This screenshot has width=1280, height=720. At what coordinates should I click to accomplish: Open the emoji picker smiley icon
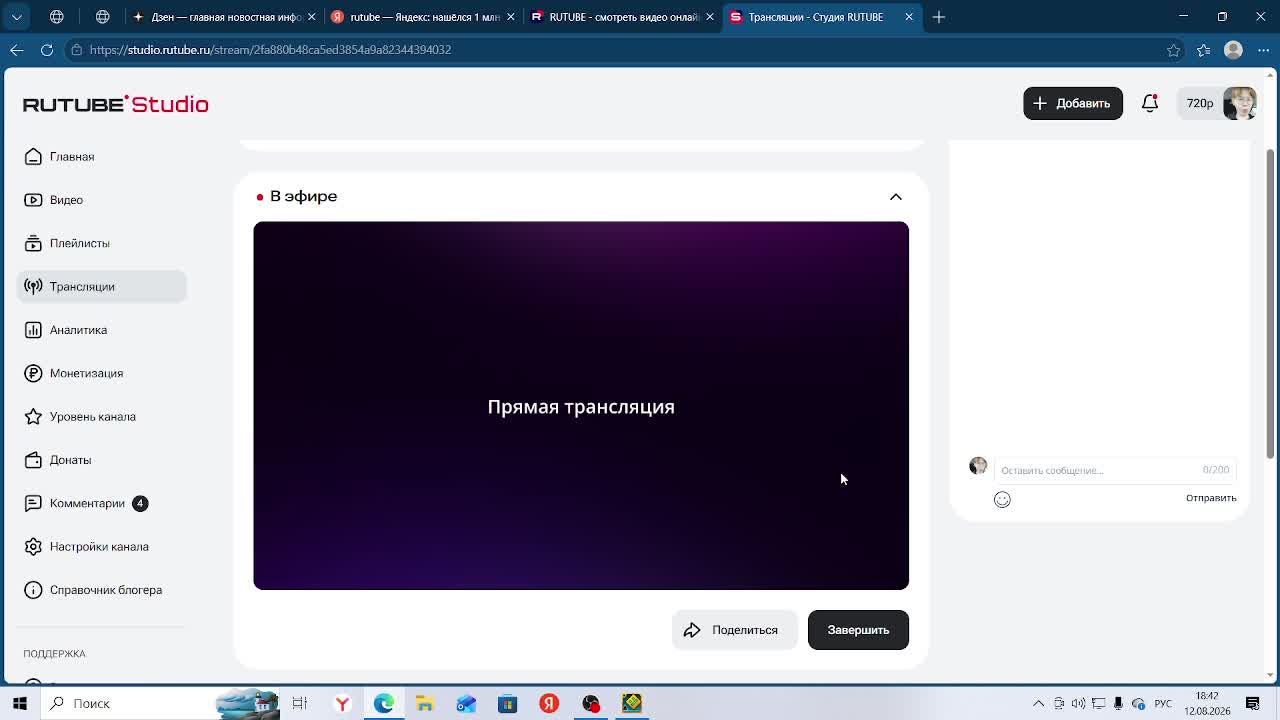click(1002, 500)
